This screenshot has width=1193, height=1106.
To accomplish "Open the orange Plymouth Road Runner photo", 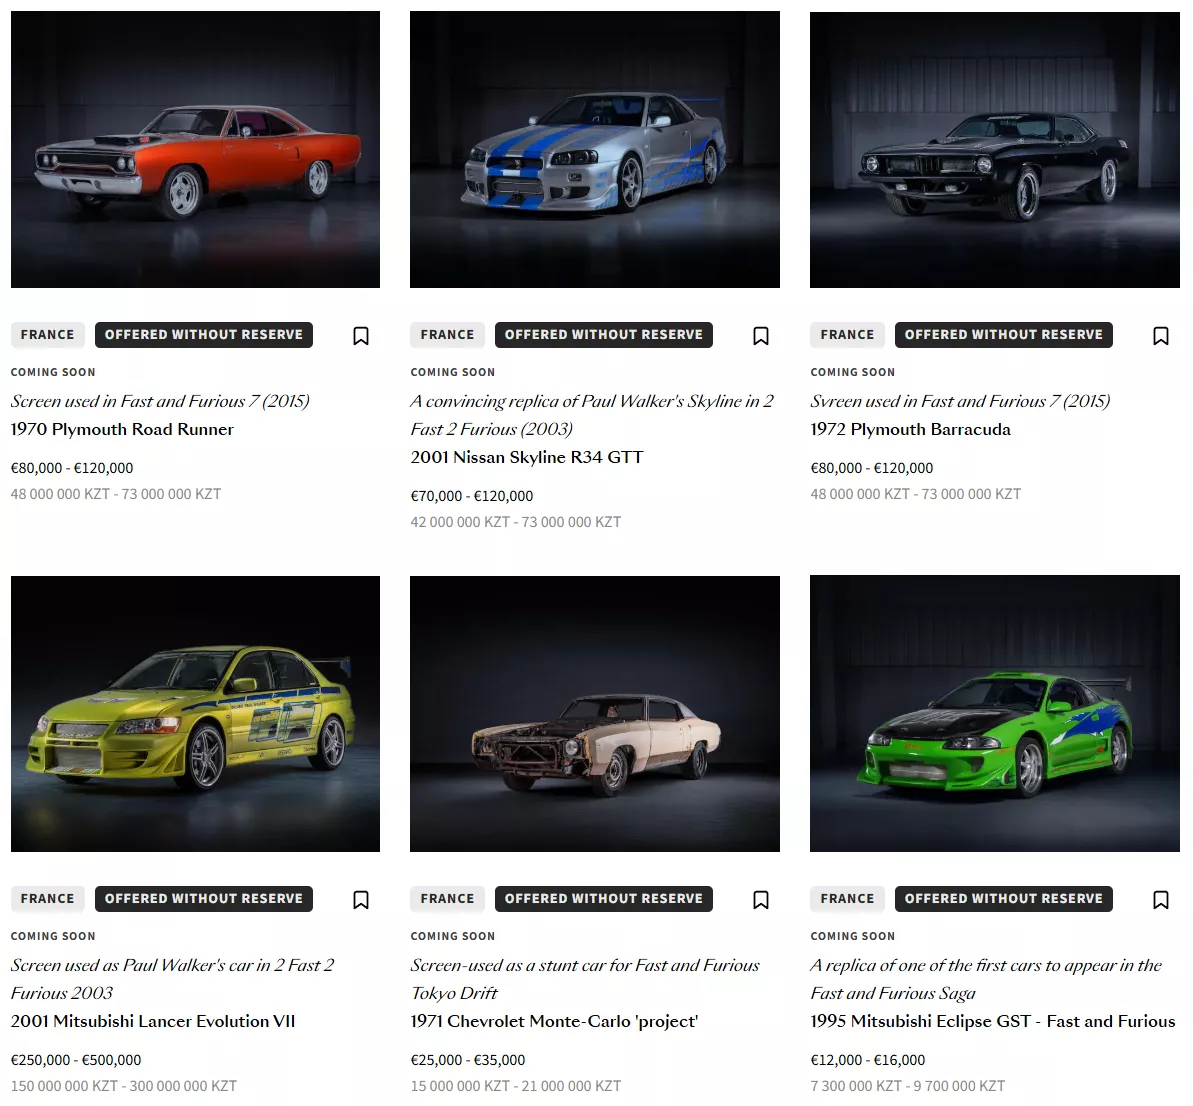I will [196, 149].
